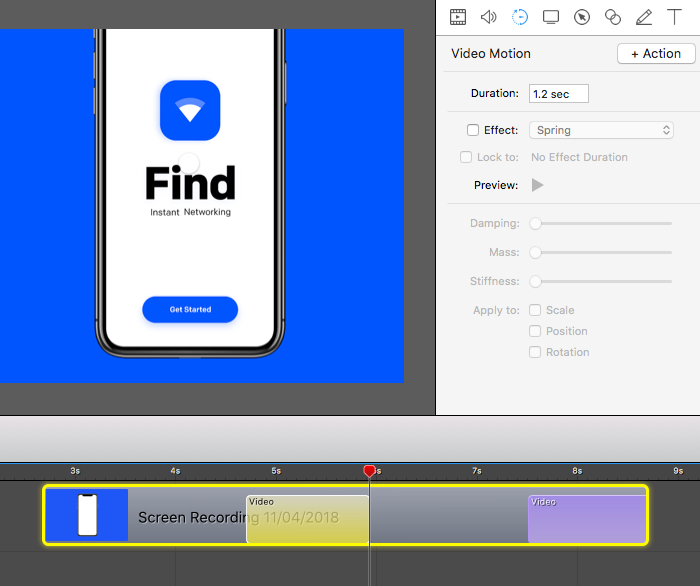
Task: Click the 'Video Motion' panel heading
Action: [x=491, y=54]
